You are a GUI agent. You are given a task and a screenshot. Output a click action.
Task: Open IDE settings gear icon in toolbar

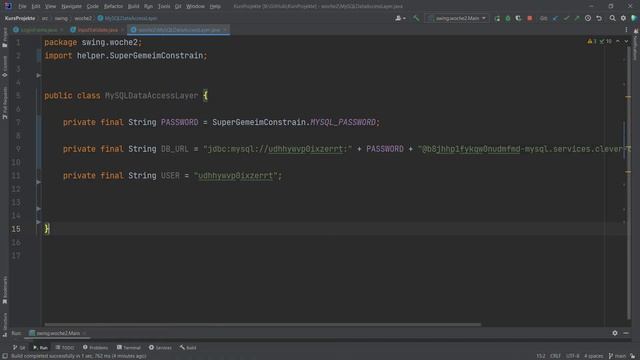coord(623,18)
